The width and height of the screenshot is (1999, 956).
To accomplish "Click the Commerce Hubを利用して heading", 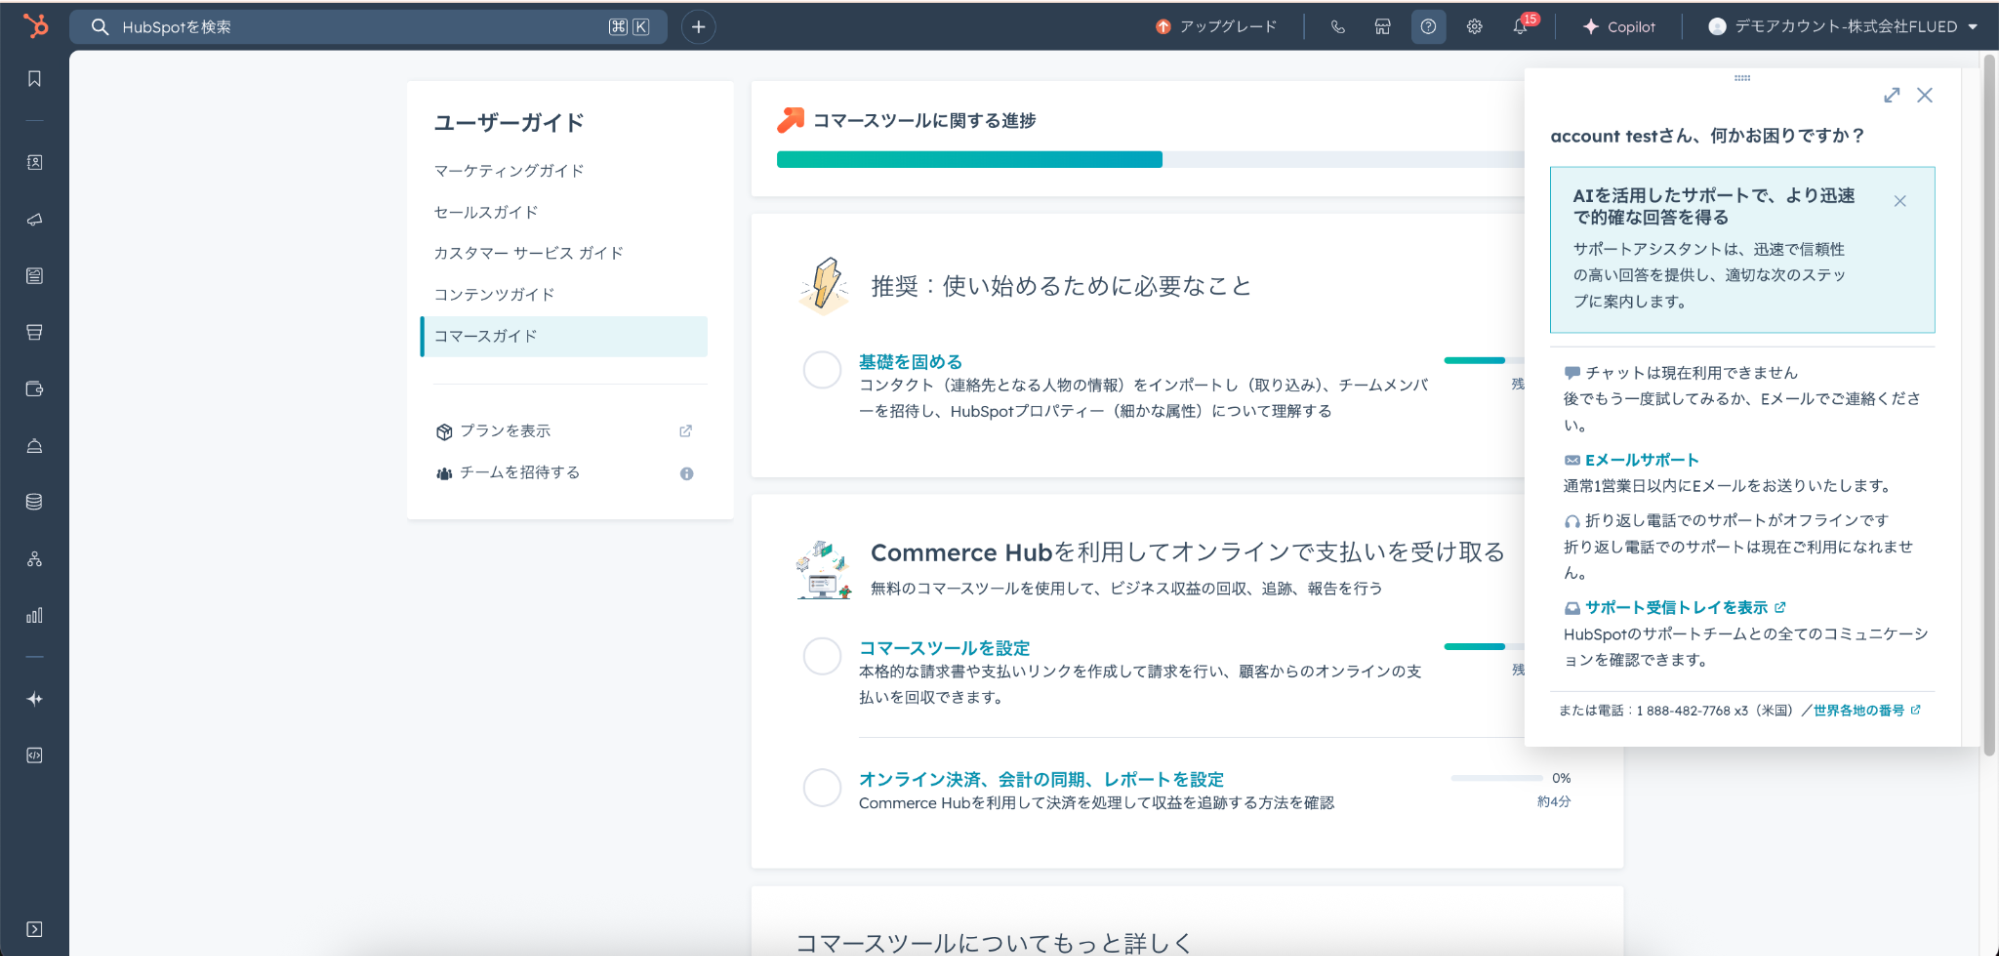I will (1187, 552).
